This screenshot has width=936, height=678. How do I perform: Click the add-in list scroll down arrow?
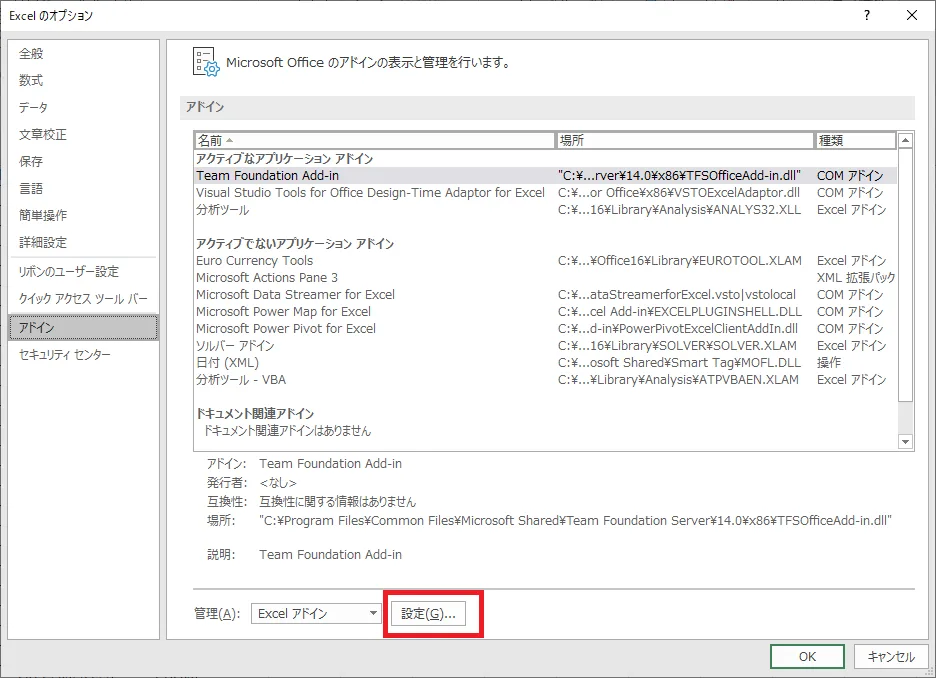click(x=906, y=441)
